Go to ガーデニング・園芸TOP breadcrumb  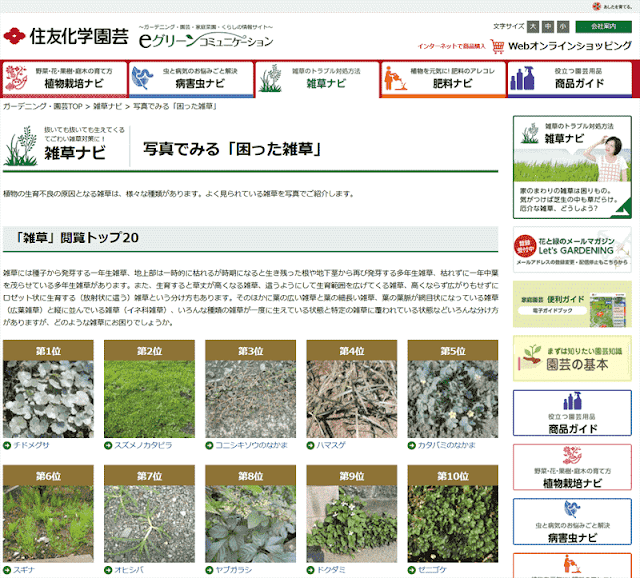point(43,107)
